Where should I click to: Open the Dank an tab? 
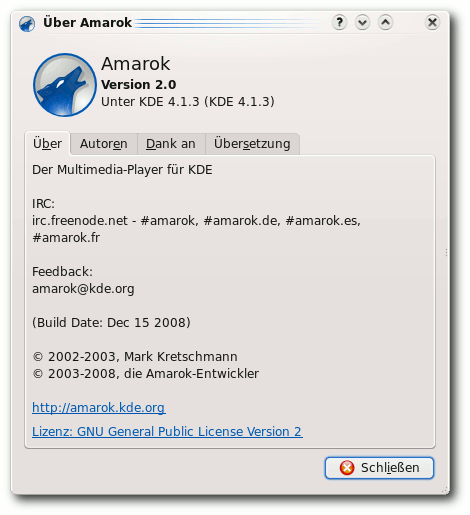coord(171,144)
